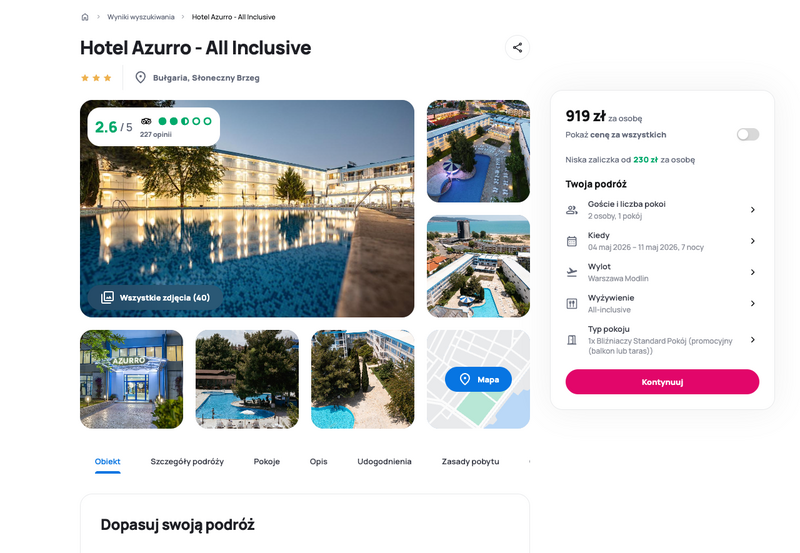Click the TripAdvisor owl icon
Viewport: 800px width, 553px height.
tap(146, 121)
